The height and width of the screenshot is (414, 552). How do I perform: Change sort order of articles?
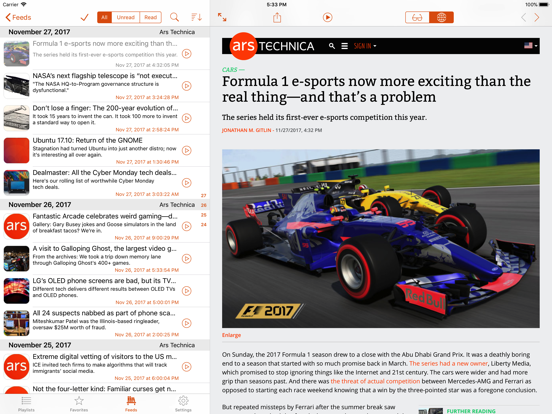point(196,17)
